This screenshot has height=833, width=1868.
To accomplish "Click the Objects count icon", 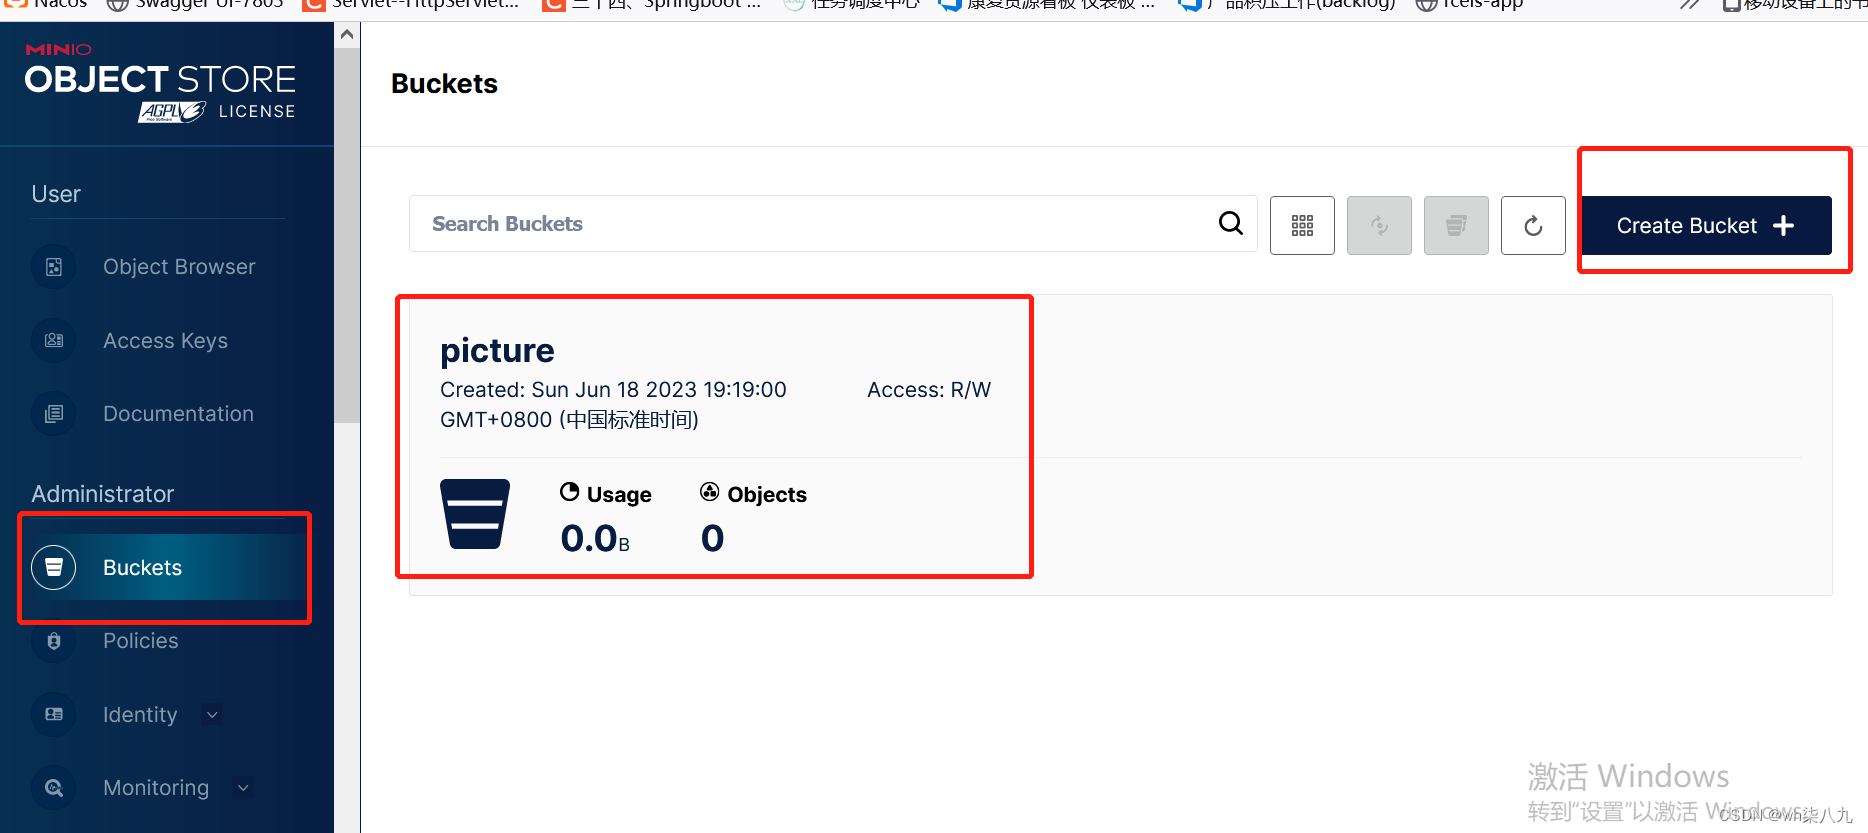I will 710,491.
